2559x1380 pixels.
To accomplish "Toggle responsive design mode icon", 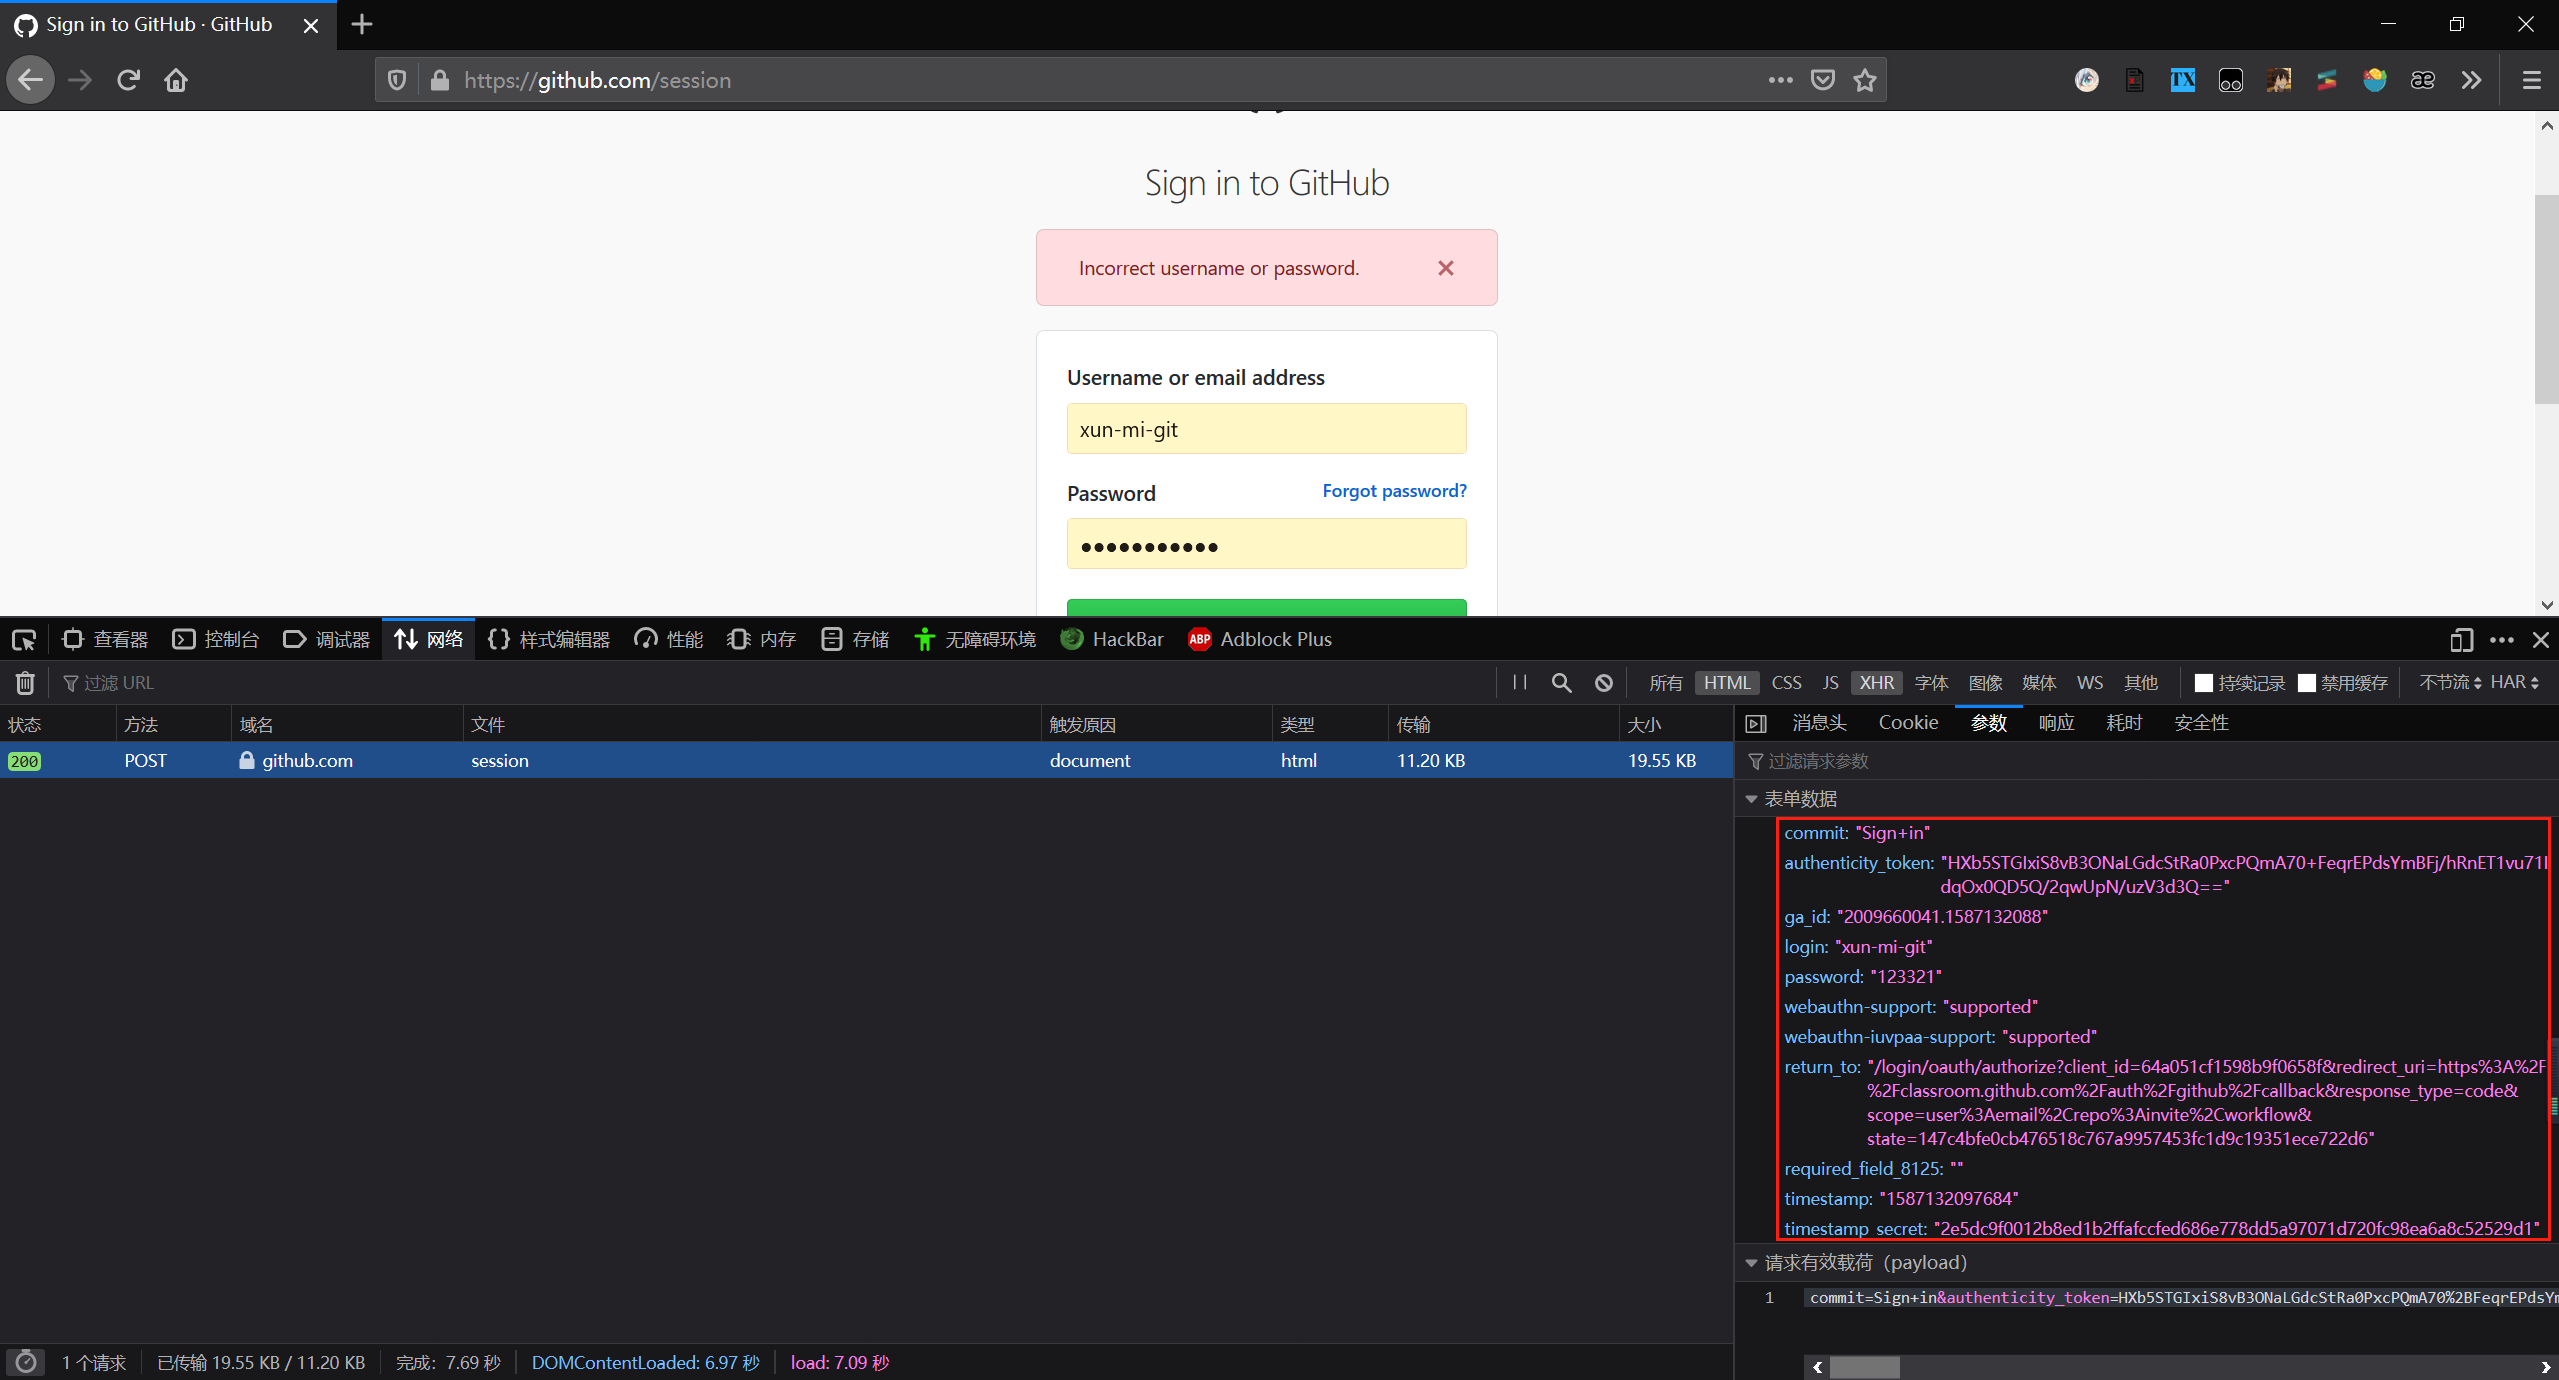I will point(2461,640).
